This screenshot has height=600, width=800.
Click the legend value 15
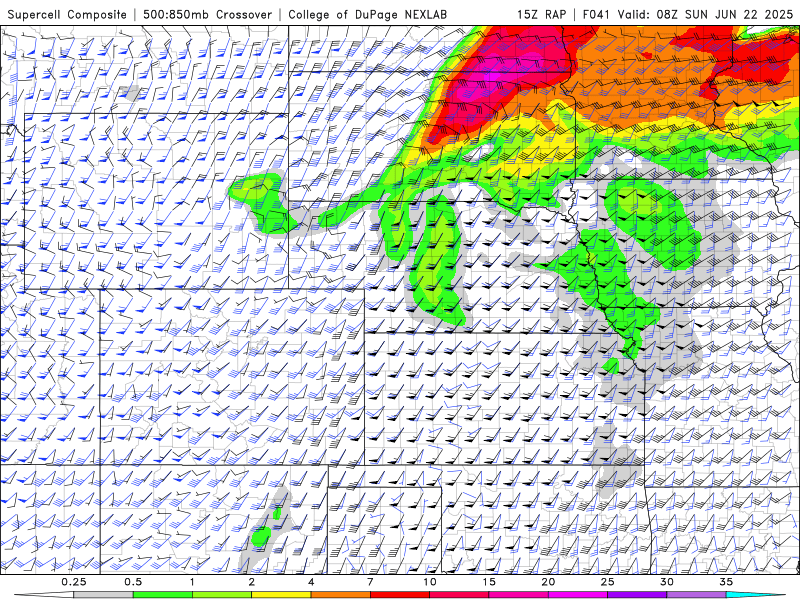click(489, 582)
